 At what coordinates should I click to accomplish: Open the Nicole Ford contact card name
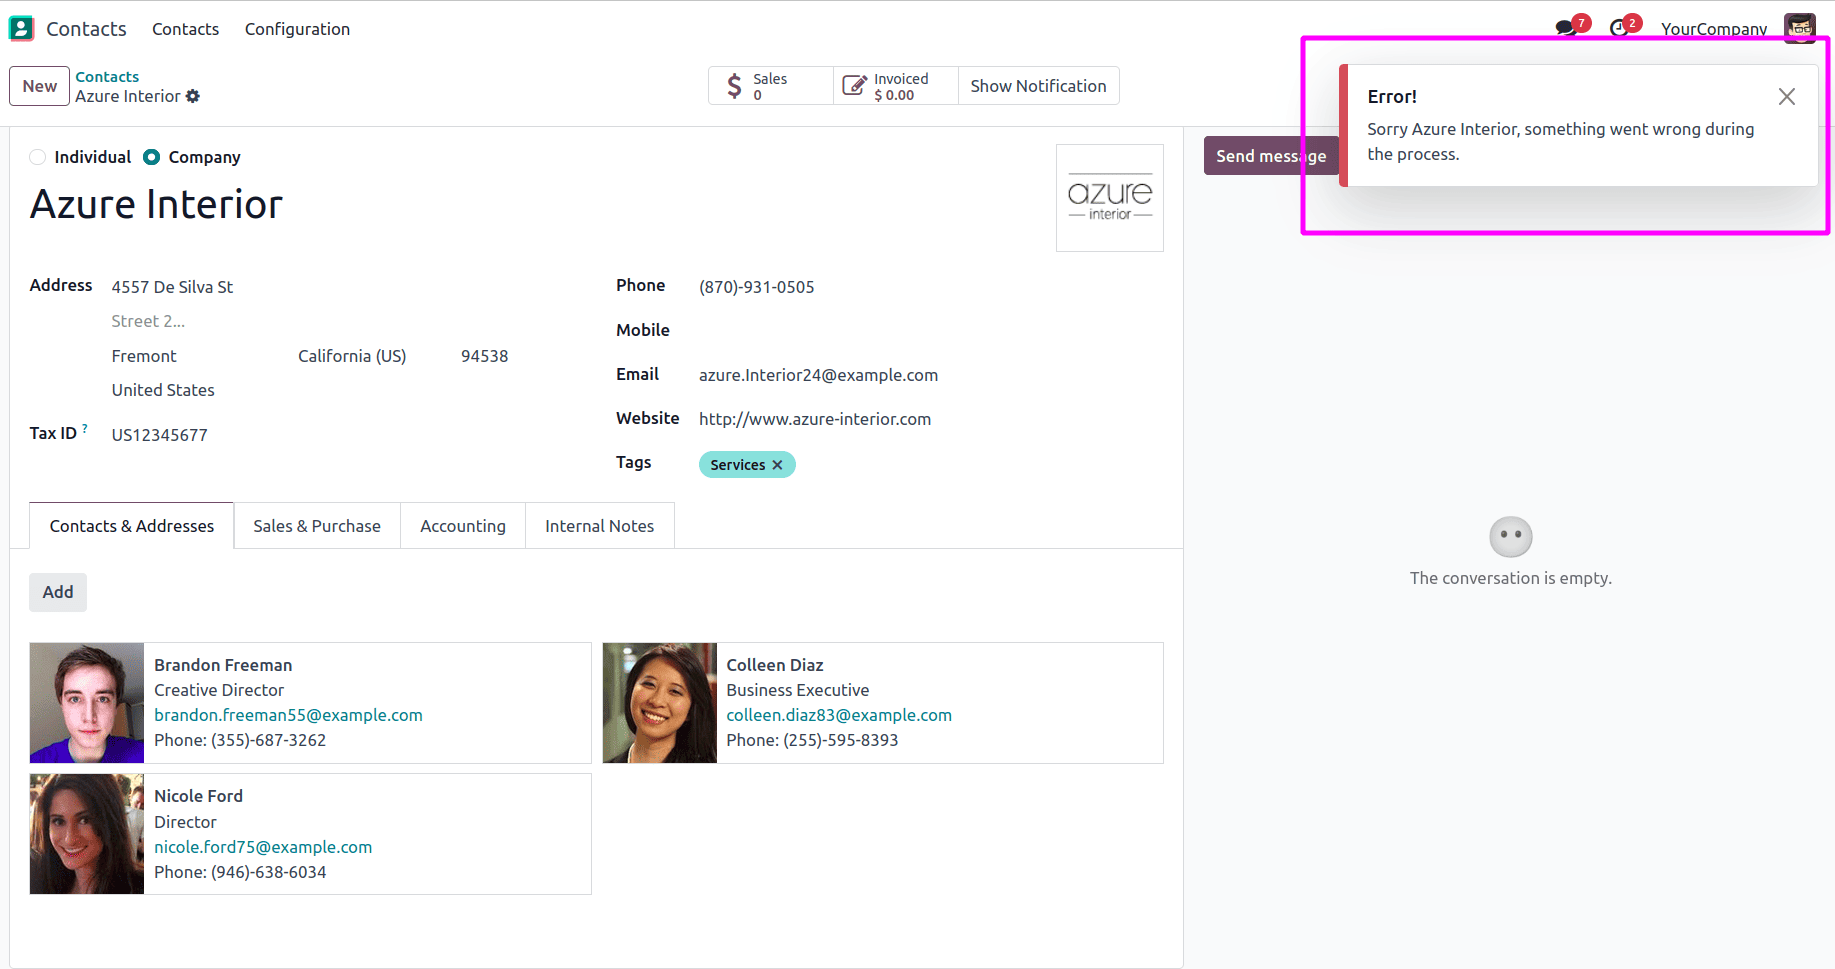198,796
